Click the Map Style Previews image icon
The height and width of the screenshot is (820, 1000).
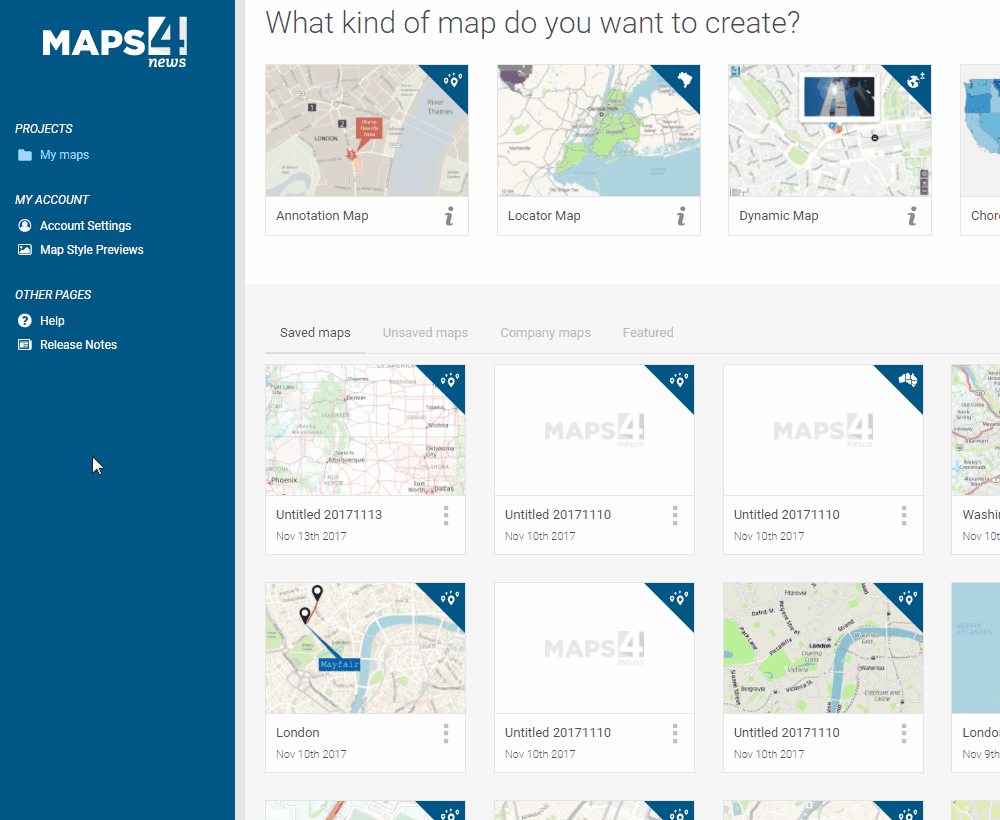pyautogui.click(x=25, y=250)
